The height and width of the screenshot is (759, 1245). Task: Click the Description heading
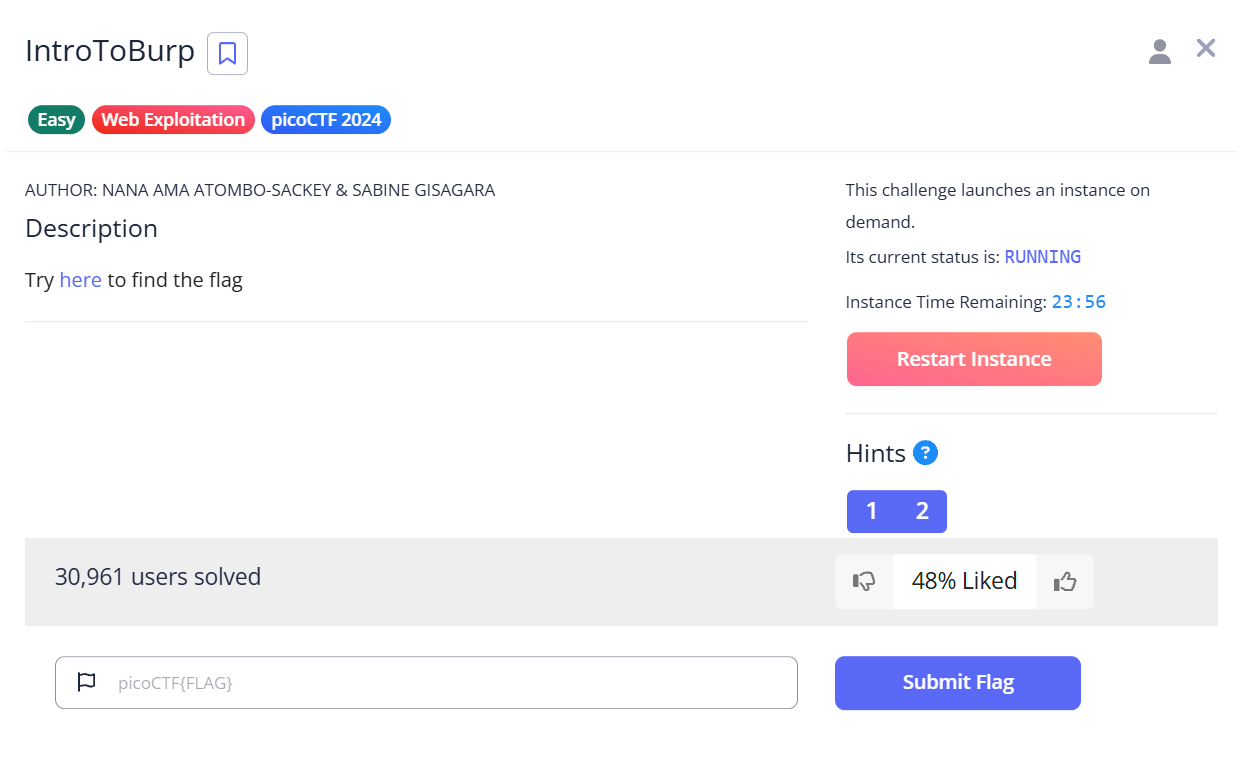(x=91, y=229)
